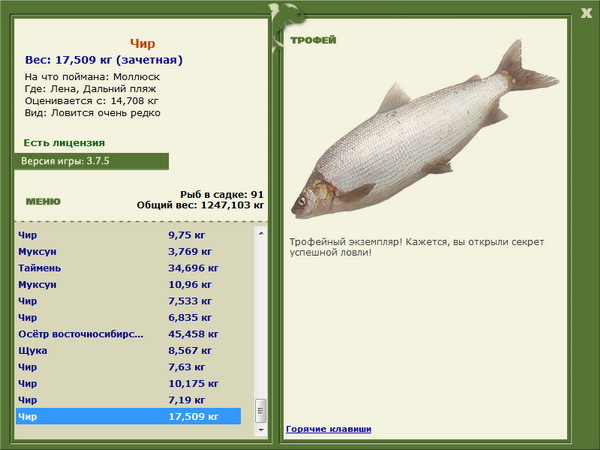Select the Чир 10,175 кг entry
This screenshot has width=600, height=450.
(128, 383)
